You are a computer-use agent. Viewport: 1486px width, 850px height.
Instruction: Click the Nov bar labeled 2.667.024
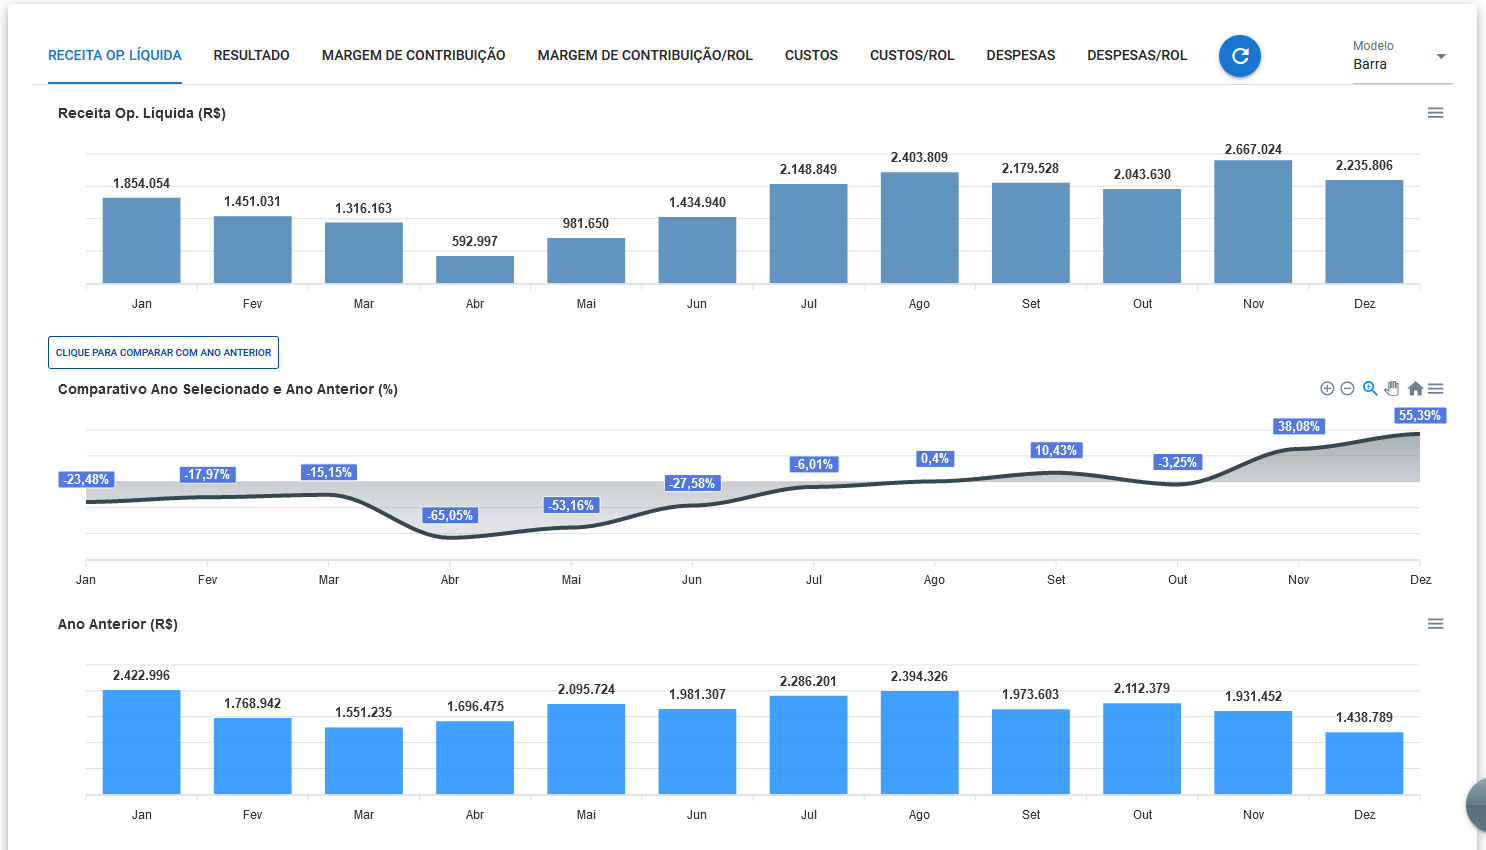(1253, 222)
